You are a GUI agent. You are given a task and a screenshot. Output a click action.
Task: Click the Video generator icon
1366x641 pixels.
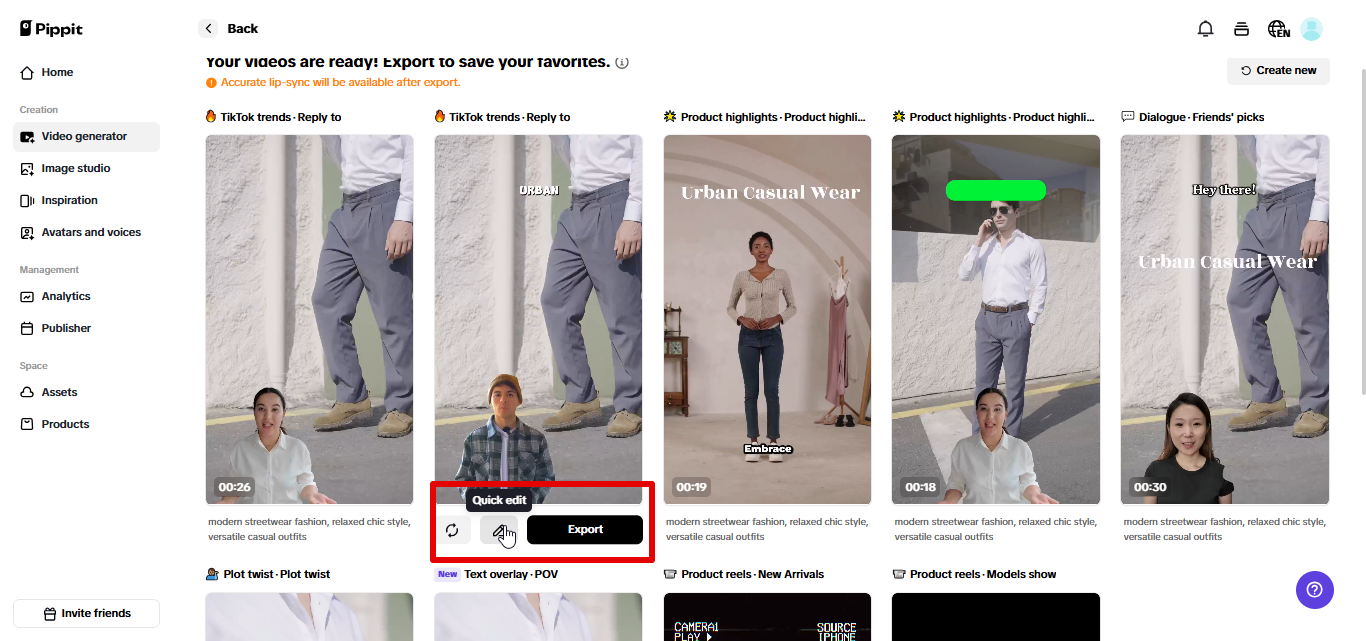[27, 136]
